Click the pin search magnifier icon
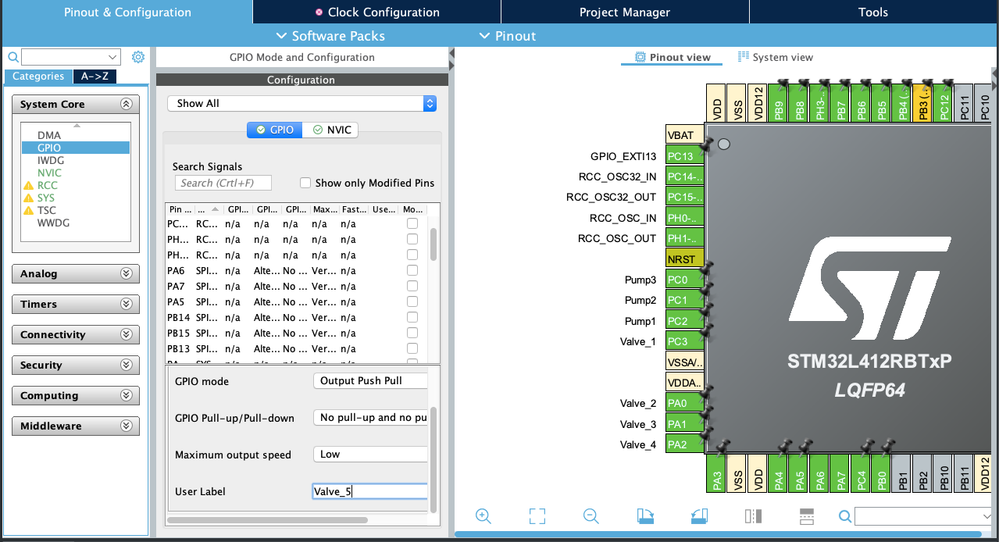The image size is (999, 542). [845, 516]
